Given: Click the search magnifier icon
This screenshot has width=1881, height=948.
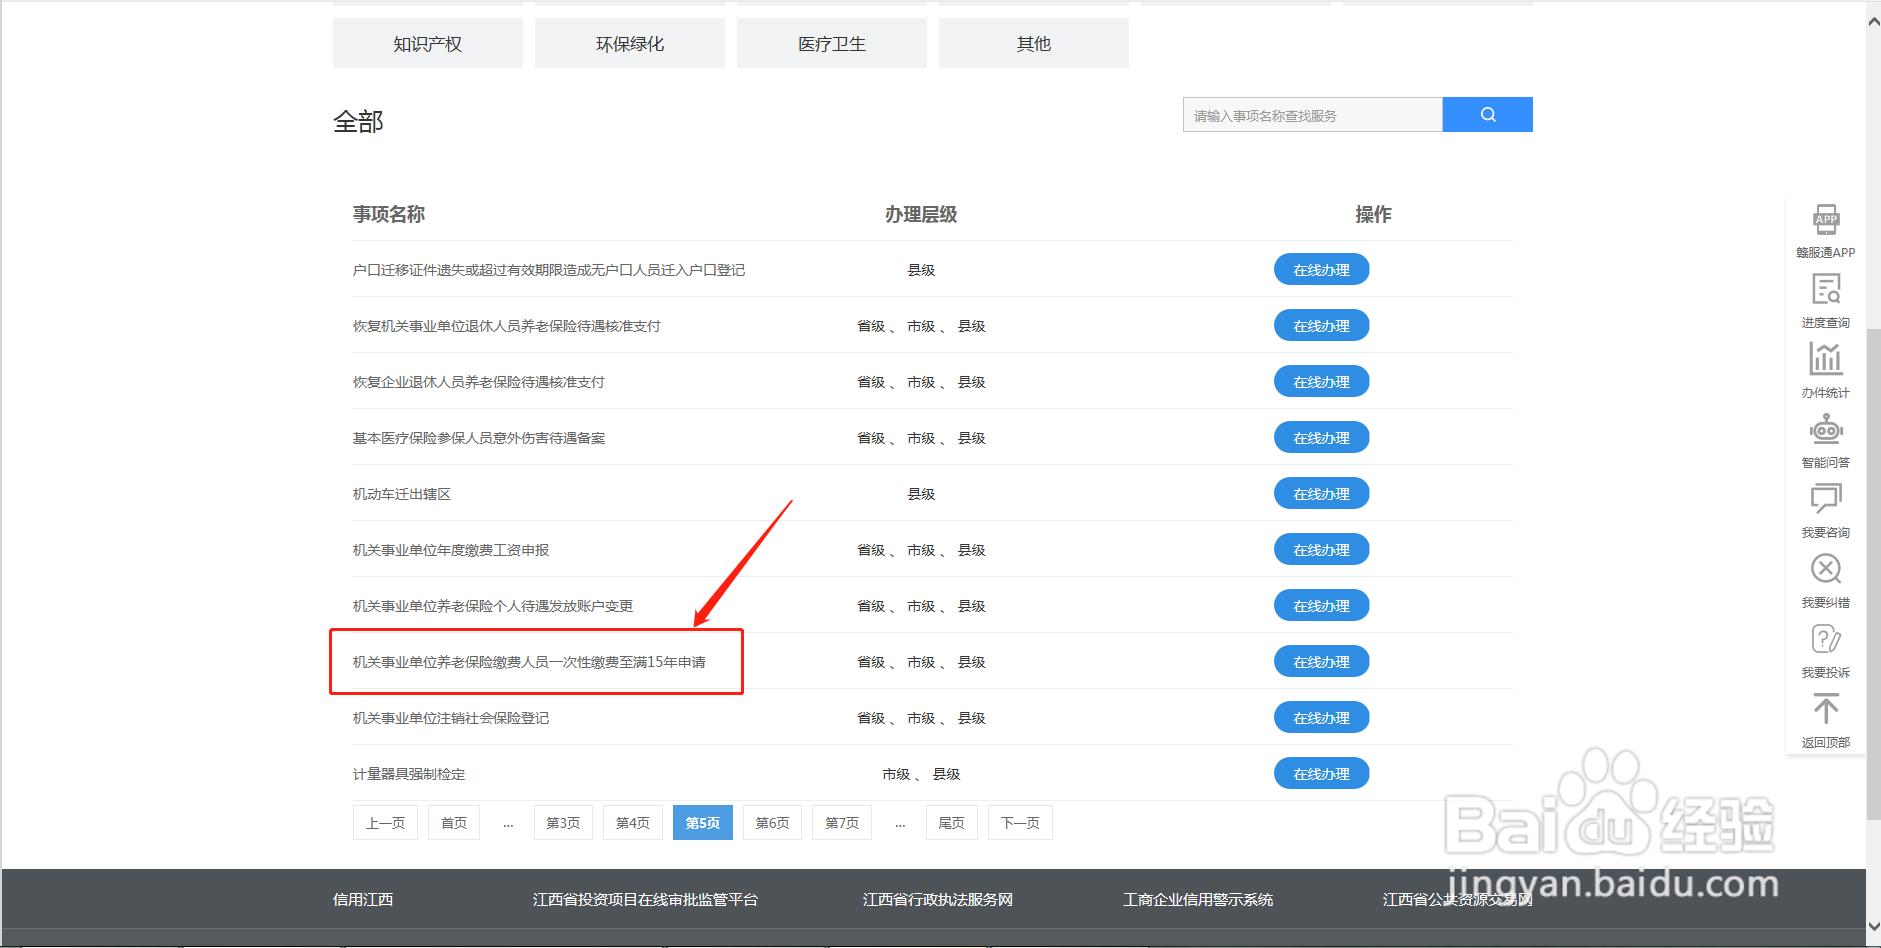Looking at the screenshot, I should click(1487, 114).
